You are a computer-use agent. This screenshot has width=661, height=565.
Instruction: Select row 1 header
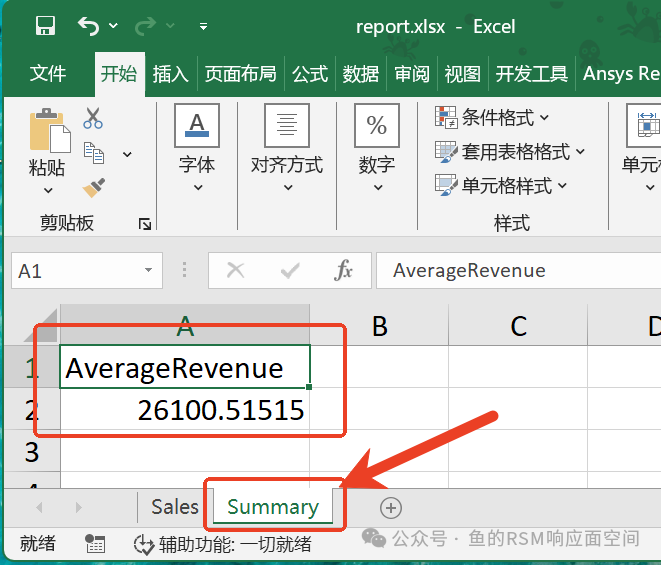(x=32, y=367)
